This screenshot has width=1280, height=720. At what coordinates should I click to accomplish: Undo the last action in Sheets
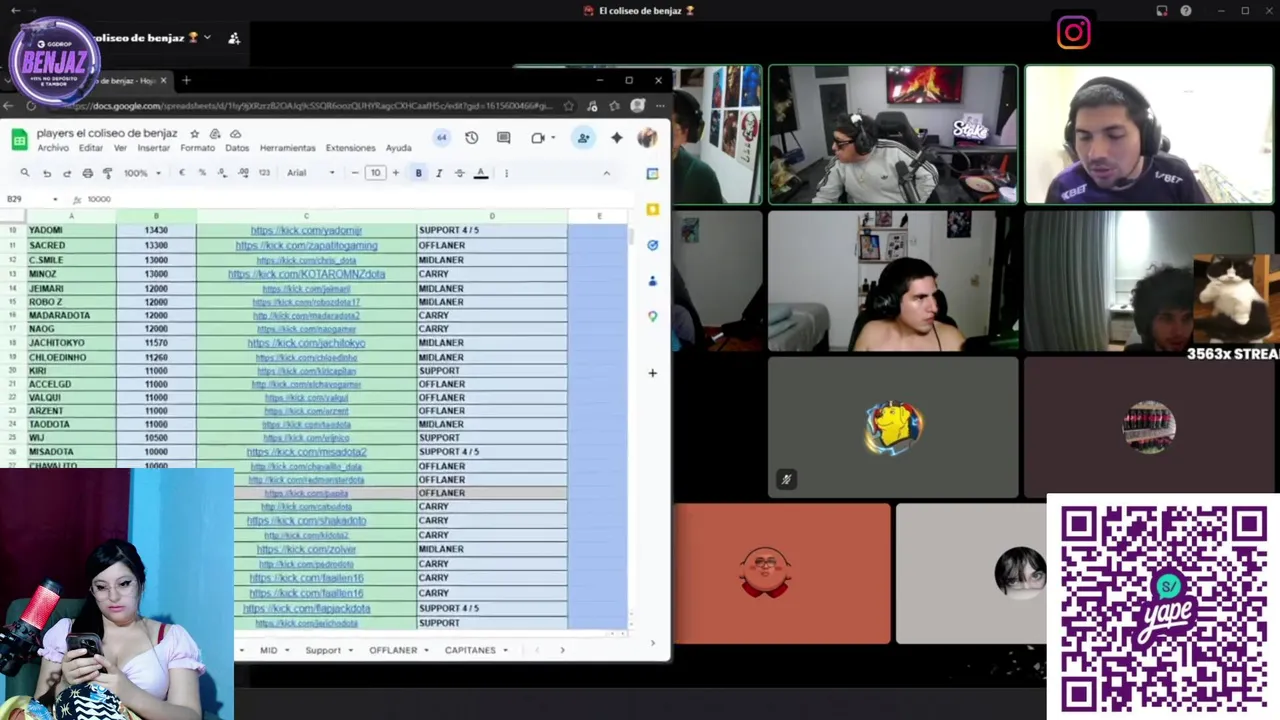(x=46, y=173)
